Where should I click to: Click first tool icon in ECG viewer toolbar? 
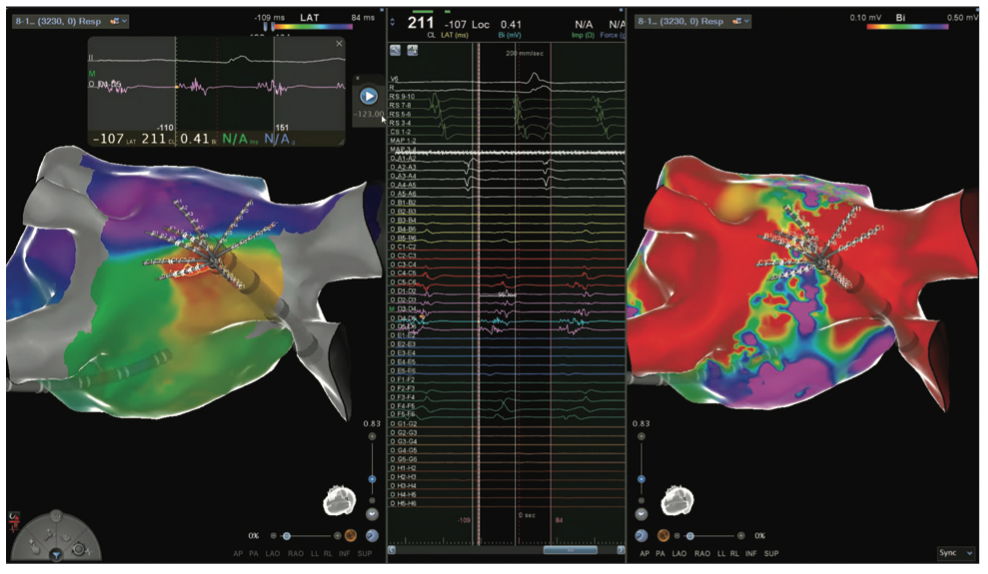[x=395, y=50]
